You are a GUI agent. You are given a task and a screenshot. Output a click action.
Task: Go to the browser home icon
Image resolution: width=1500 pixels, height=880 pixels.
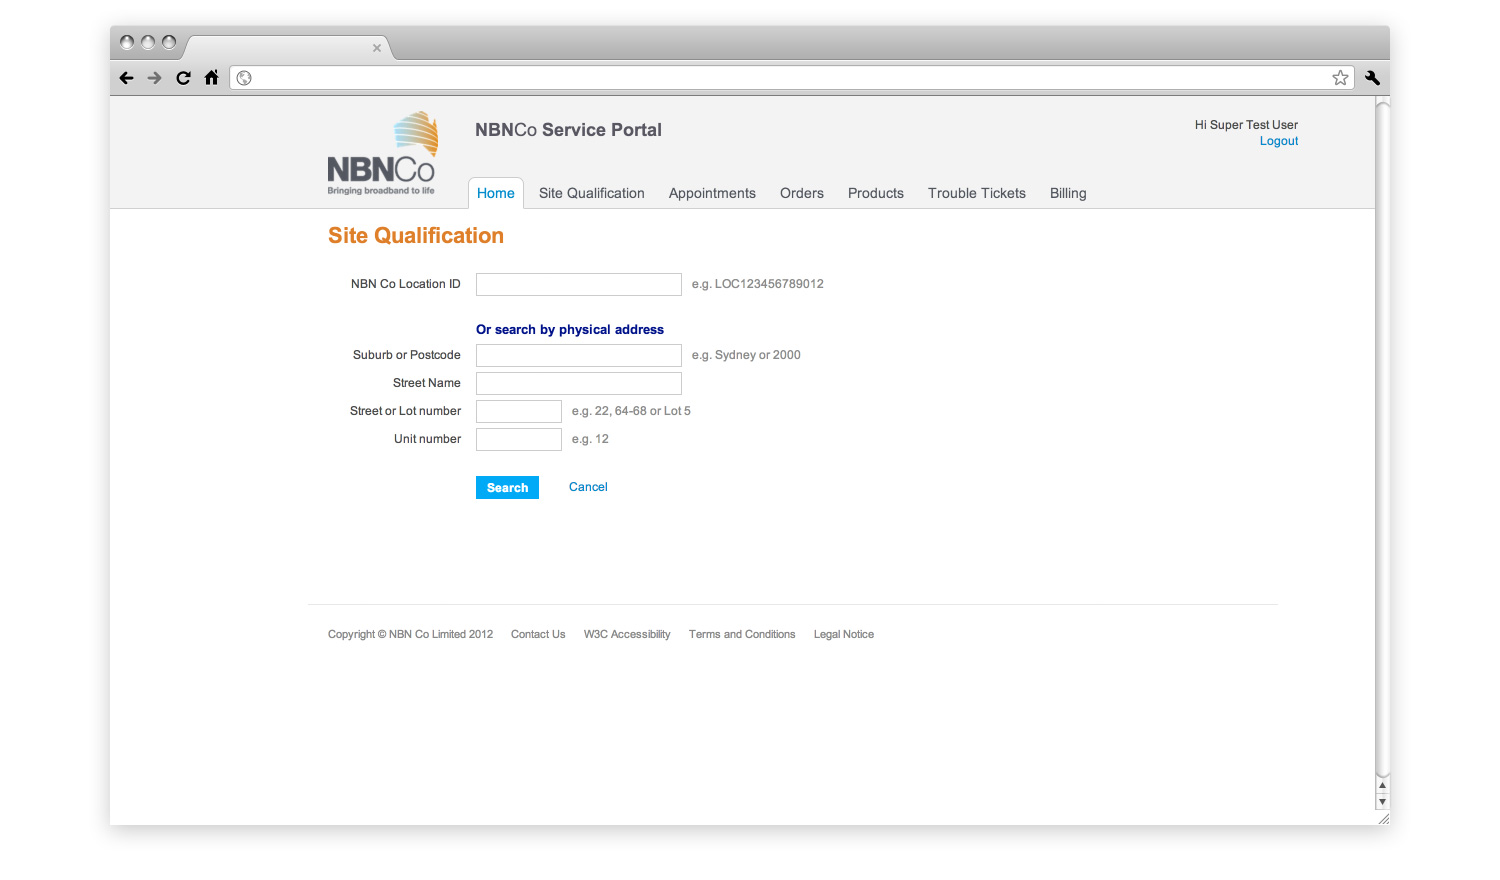[211, 77]
